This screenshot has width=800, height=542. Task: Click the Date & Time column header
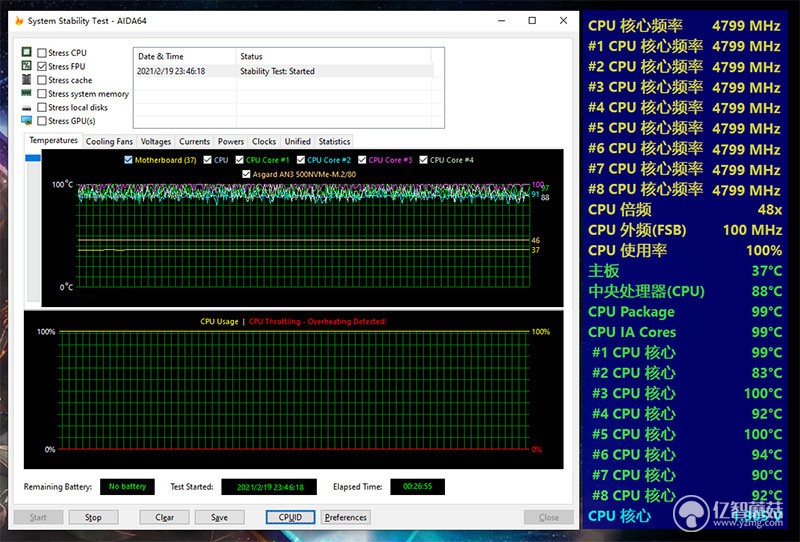click(185, 56)
